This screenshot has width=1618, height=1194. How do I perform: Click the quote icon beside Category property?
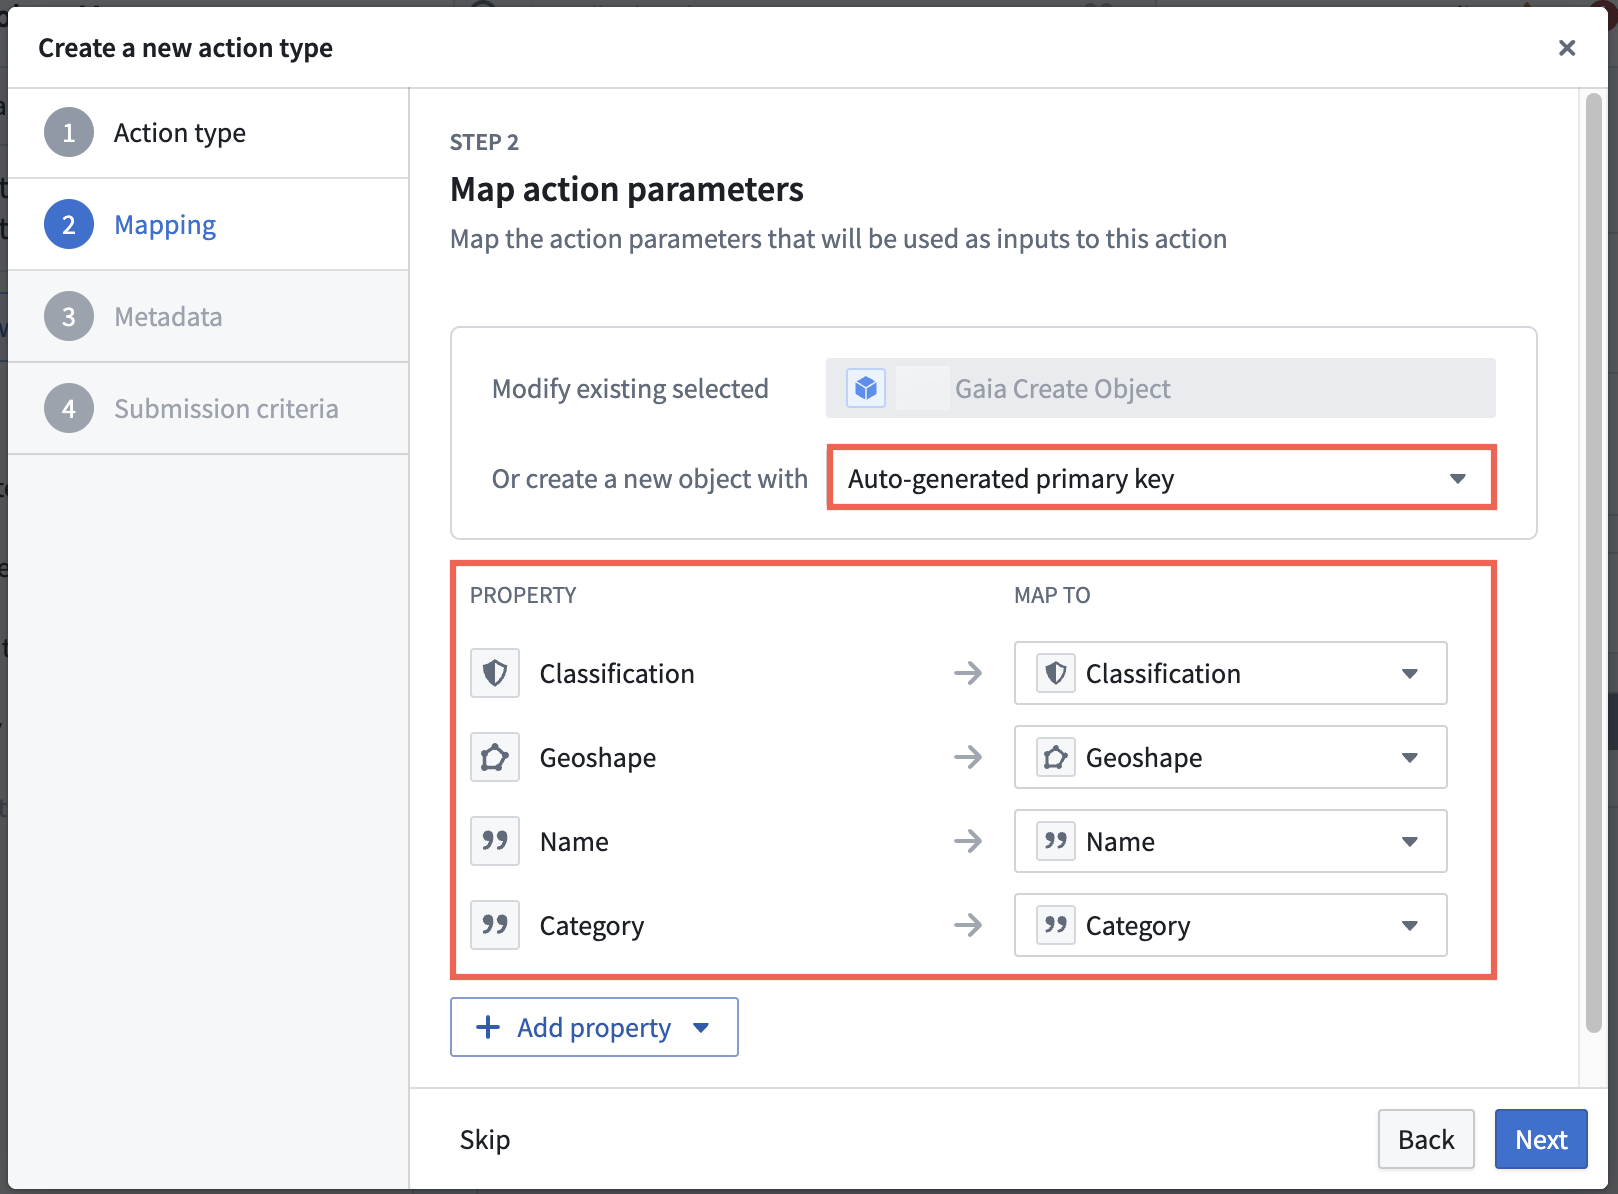(x=494, y=925)
